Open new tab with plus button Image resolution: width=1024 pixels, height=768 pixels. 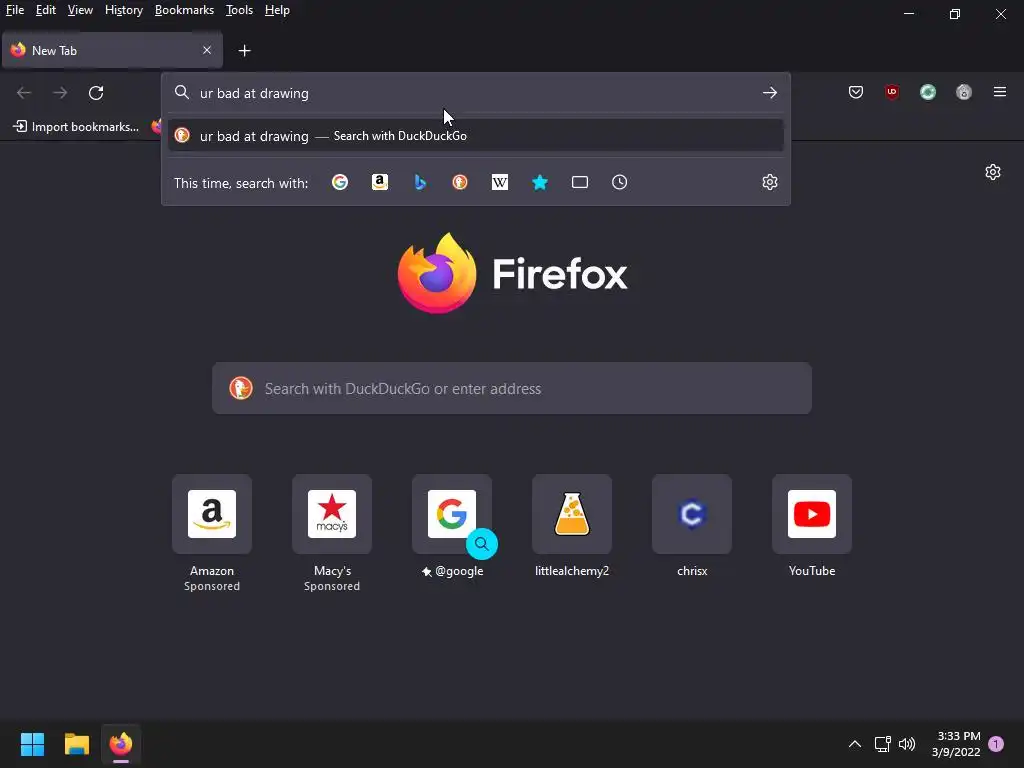click(244, 50)
